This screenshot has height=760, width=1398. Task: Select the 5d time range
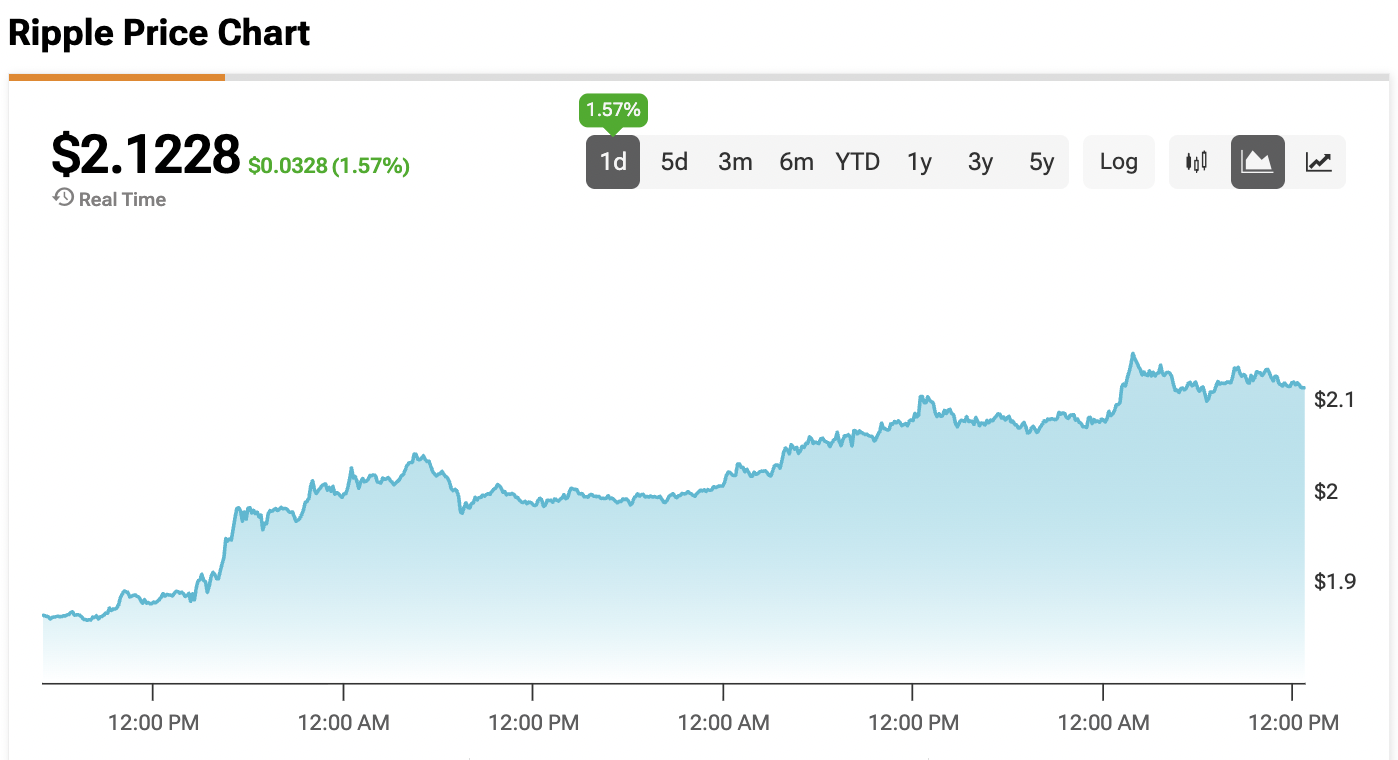coord(674,162)
